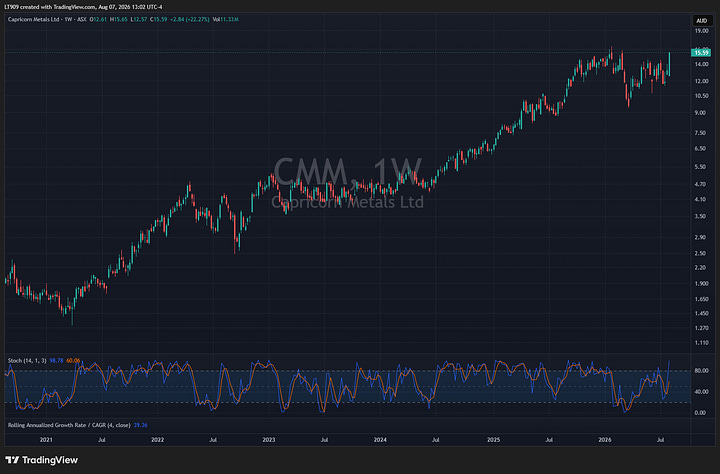Click the 0.00 level on Stoch axis

(x=700, y=413)
